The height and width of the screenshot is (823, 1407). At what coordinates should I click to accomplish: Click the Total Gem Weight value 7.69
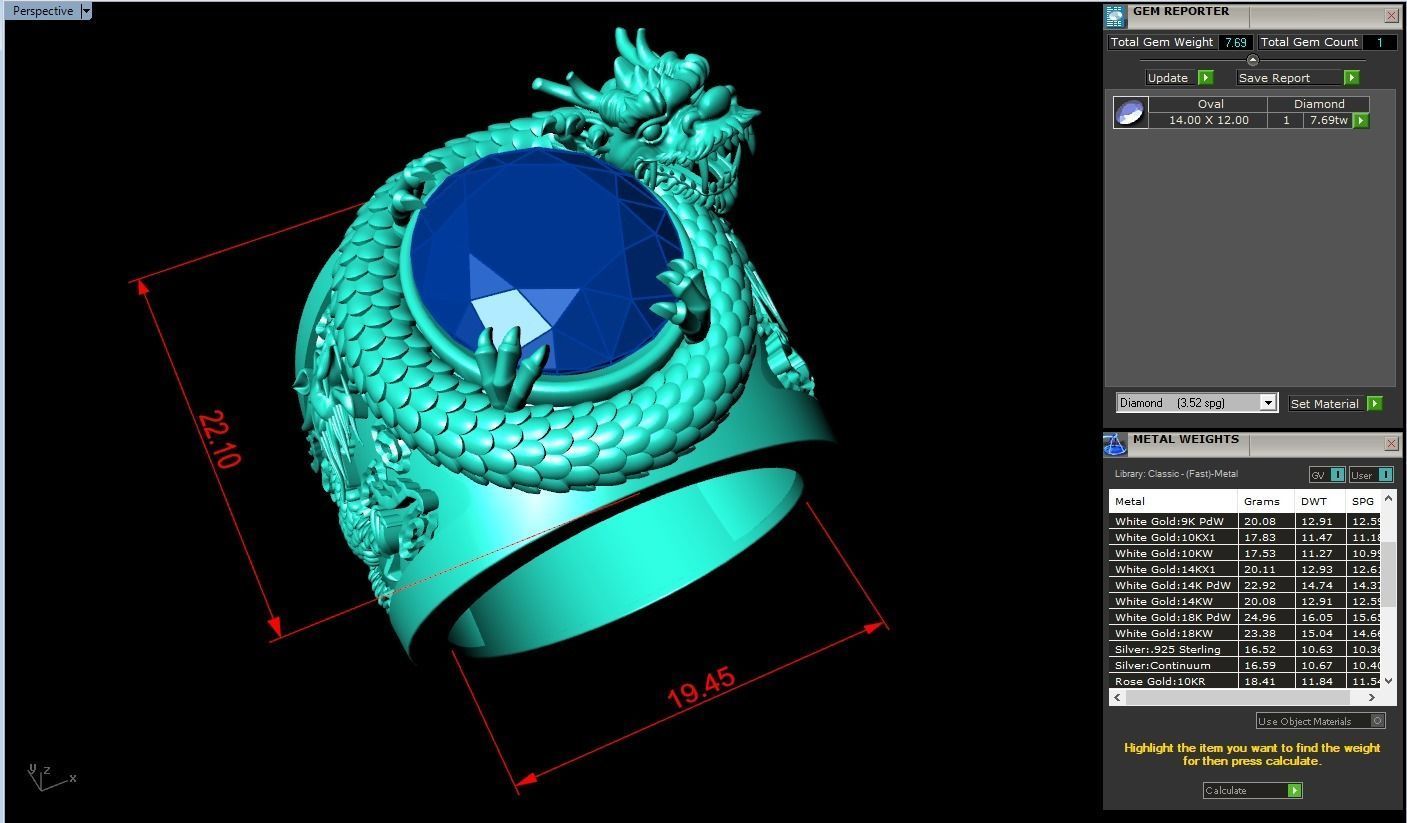[1236, 42]
